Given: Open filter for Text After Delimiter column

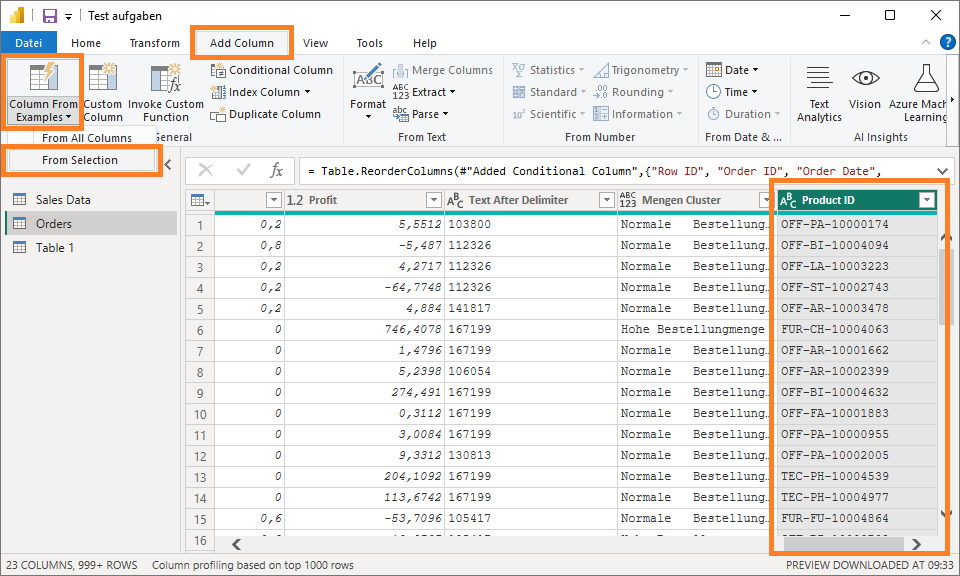Looking at the screenshot, I should click(606, 200).
